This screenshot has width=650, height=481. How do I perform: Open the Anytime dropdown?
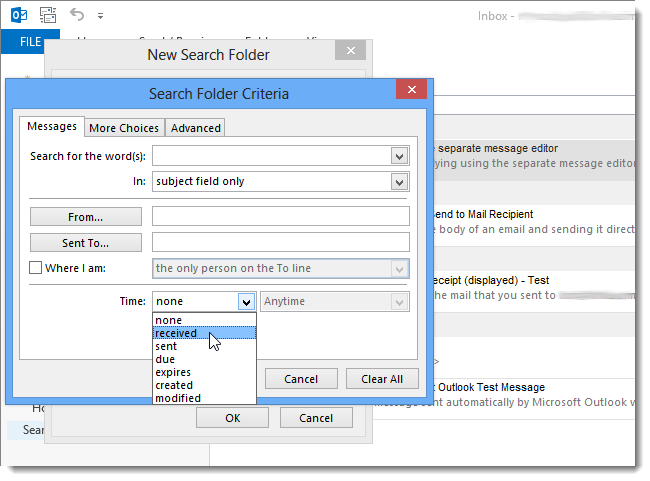pos(335,301)
